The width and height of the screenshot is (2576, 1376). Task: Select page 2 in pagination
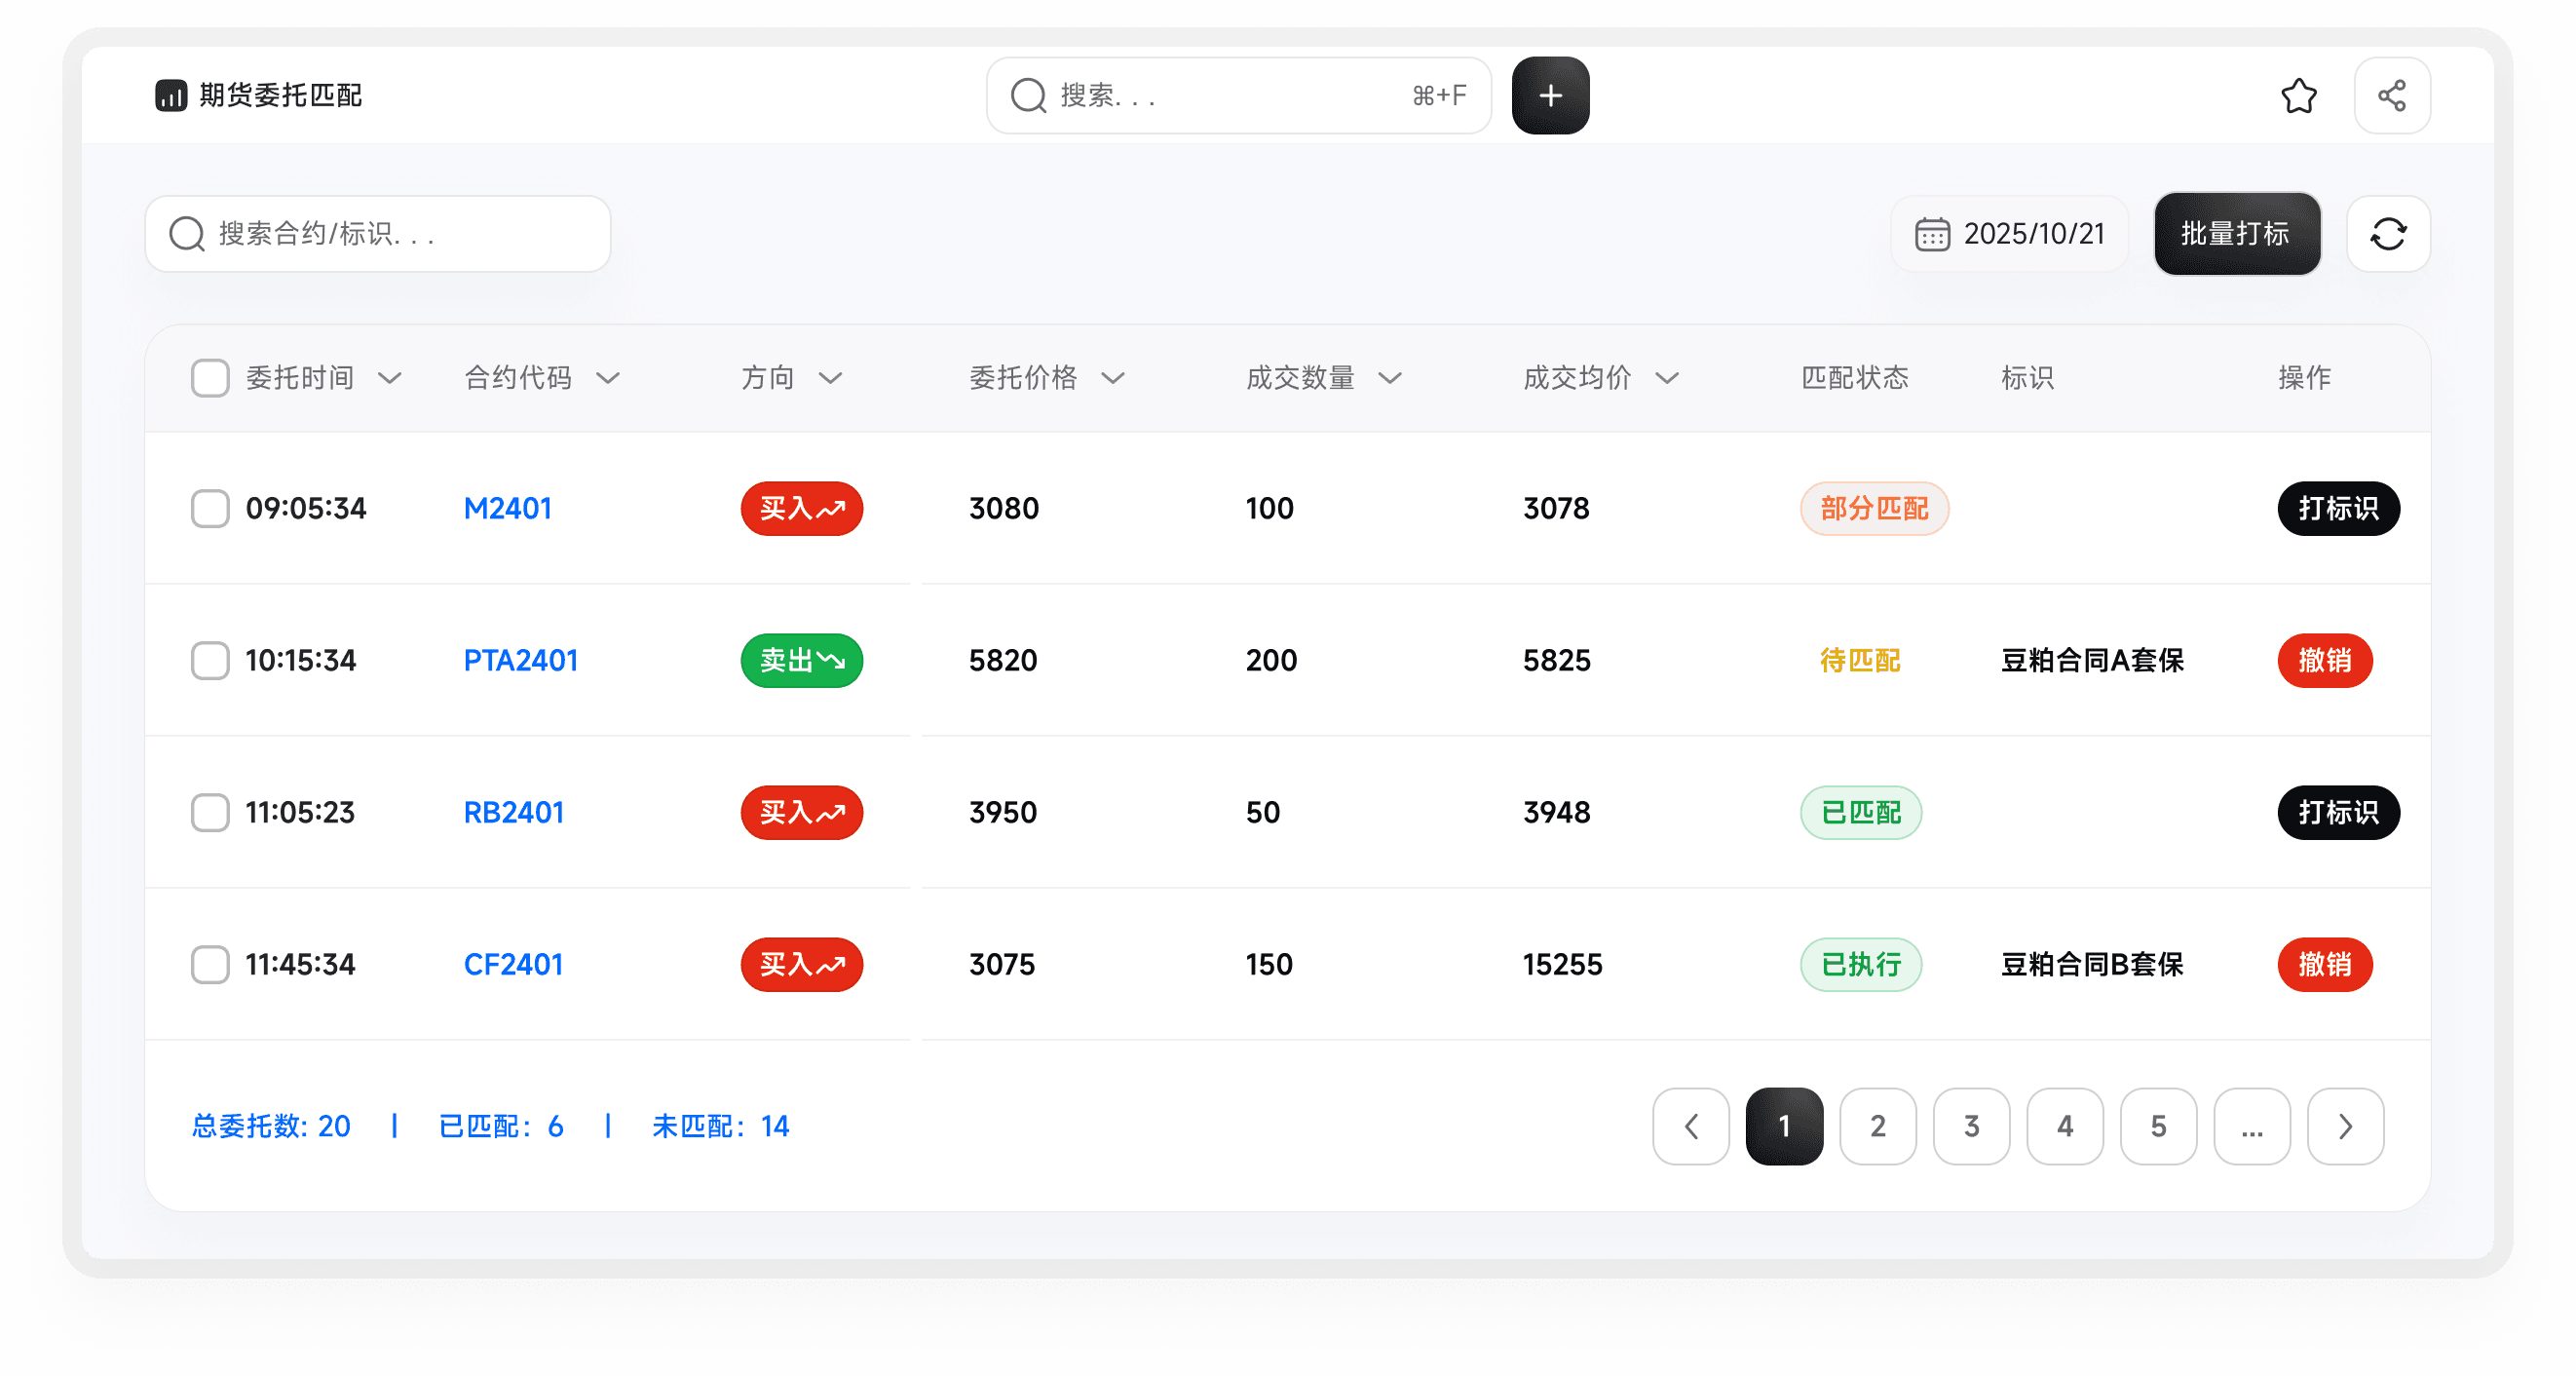point(1878,1127)
